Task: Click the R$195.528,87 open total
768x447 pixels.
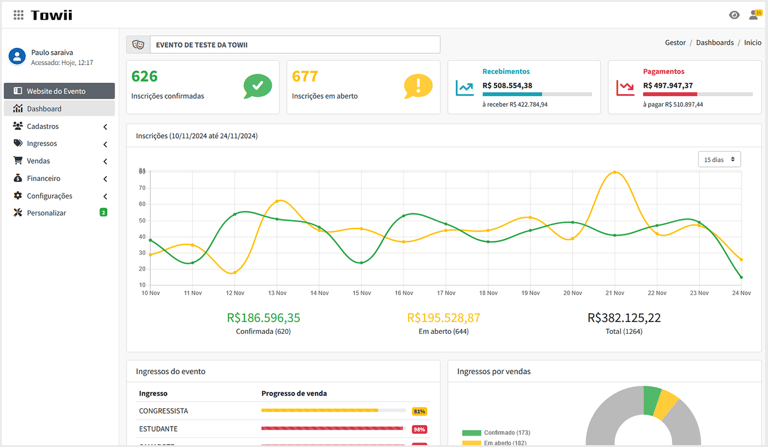Action: pos(444,318)
